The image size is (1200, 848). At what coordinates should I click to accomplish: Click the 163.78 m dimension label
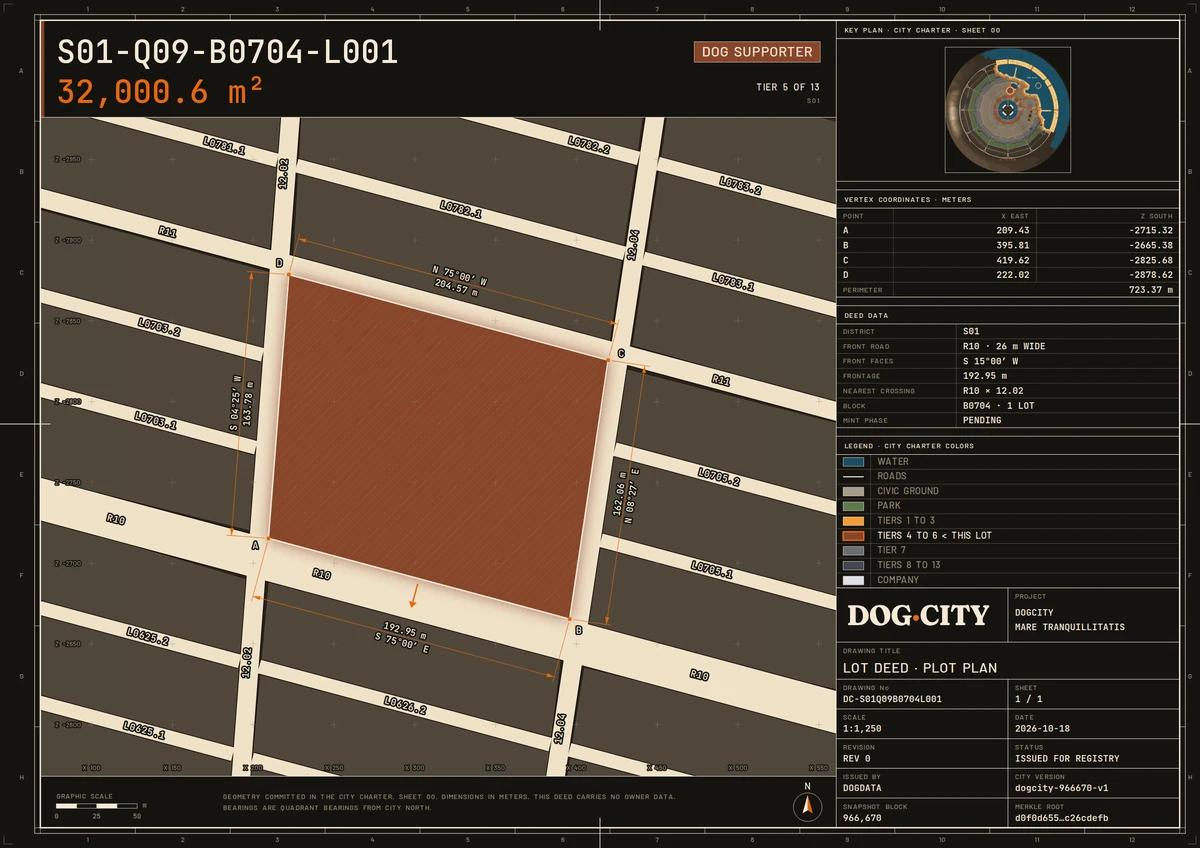coord(246,403)
